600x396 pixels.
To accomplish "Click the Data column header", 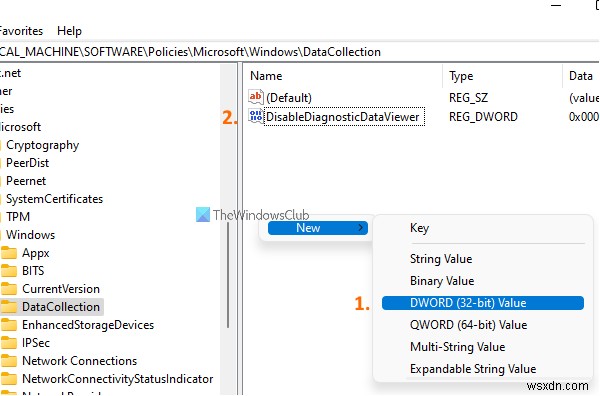I will tap(581, 76).
